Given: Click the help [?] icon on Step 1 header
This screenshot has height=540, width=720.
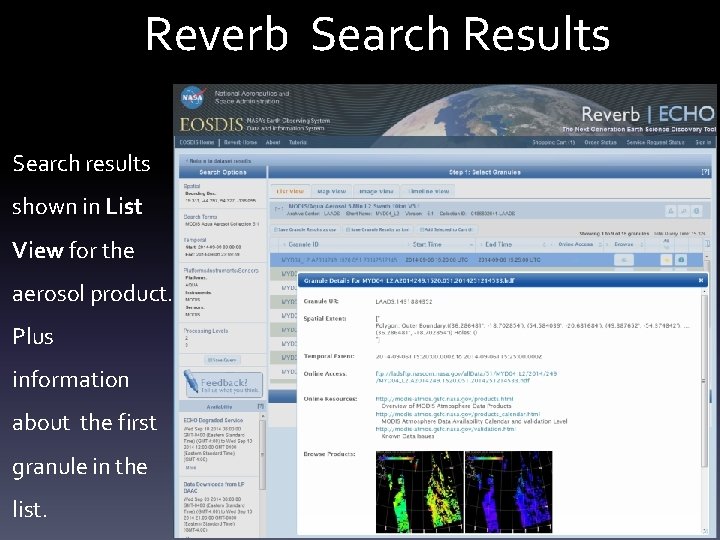Looking at the screenshot, I should 706,172.
